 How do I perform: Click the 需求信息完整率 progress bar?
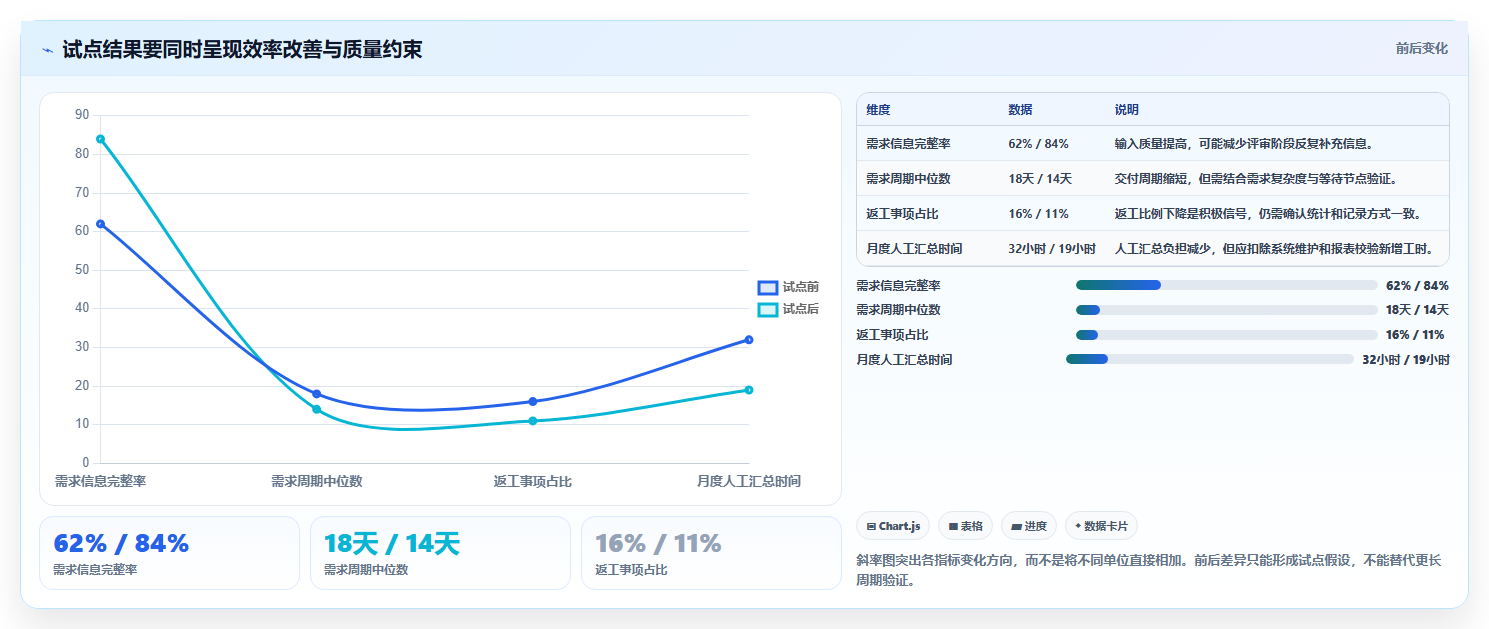coord(1227,285)
